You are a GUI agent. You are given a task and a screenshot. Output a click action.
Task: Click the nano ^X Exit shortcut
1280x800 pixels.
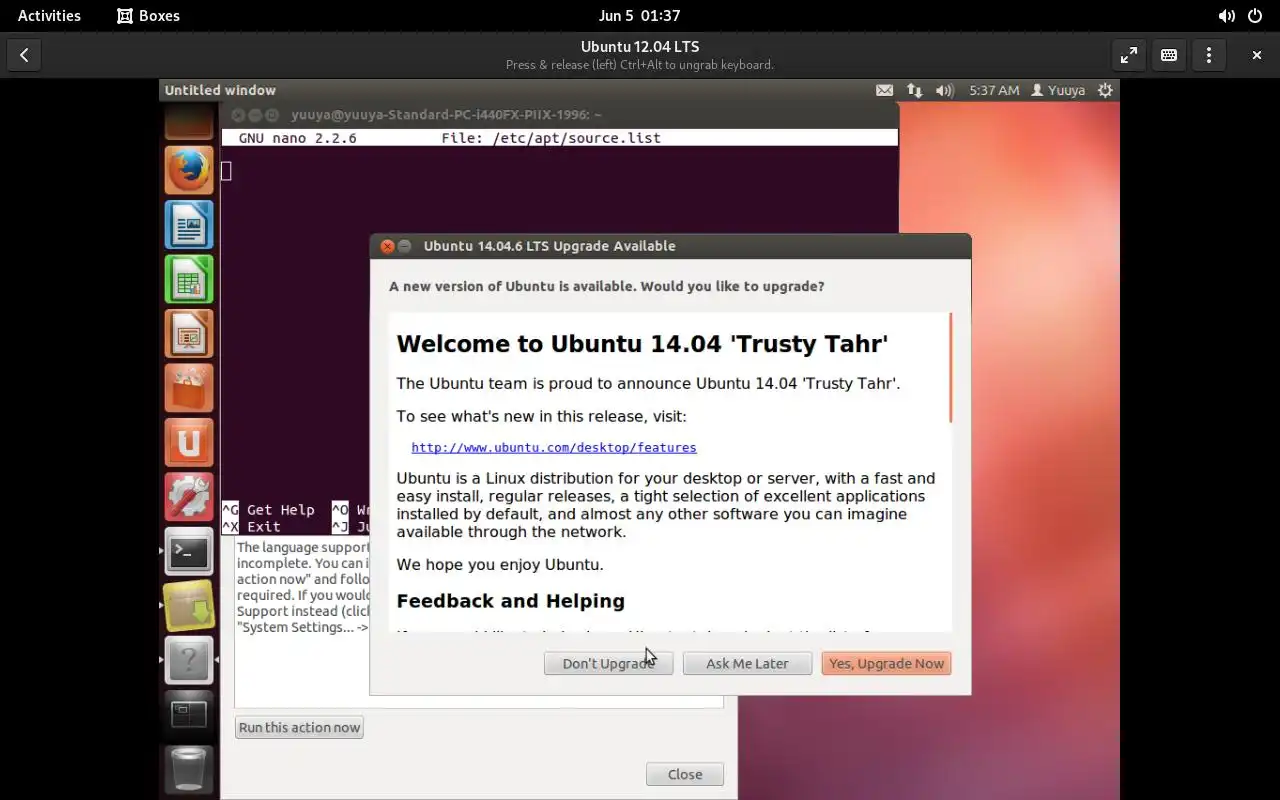click(x=251, y=527)
